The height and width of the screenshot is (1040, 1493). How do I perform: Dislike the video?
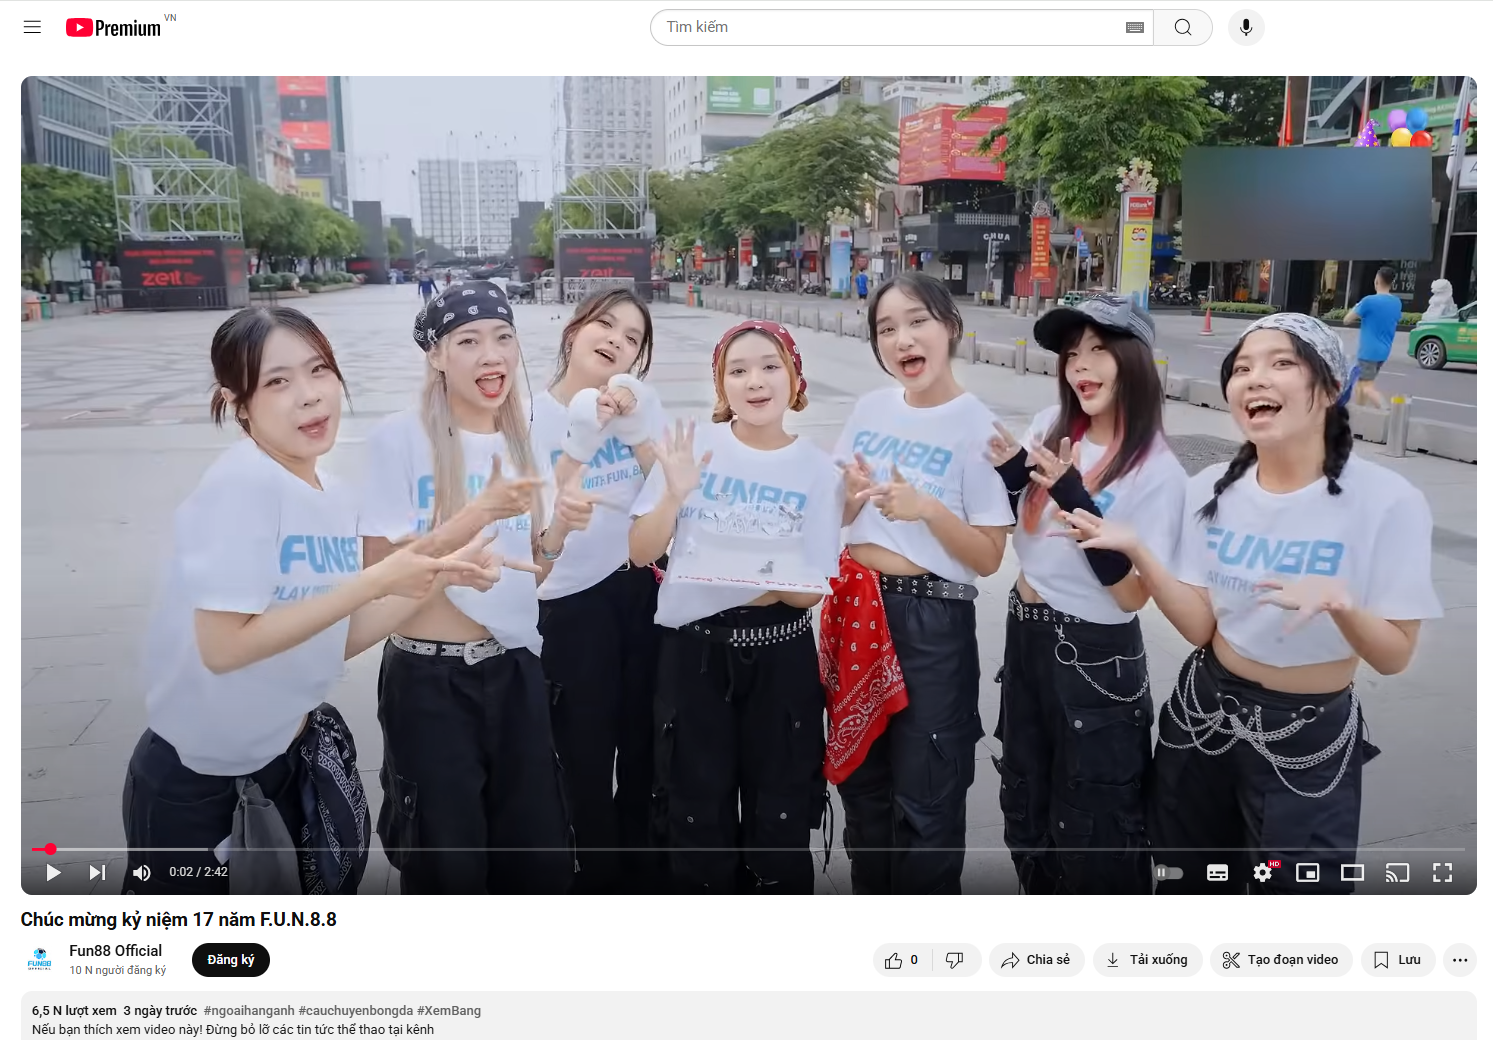pos(955,960)
